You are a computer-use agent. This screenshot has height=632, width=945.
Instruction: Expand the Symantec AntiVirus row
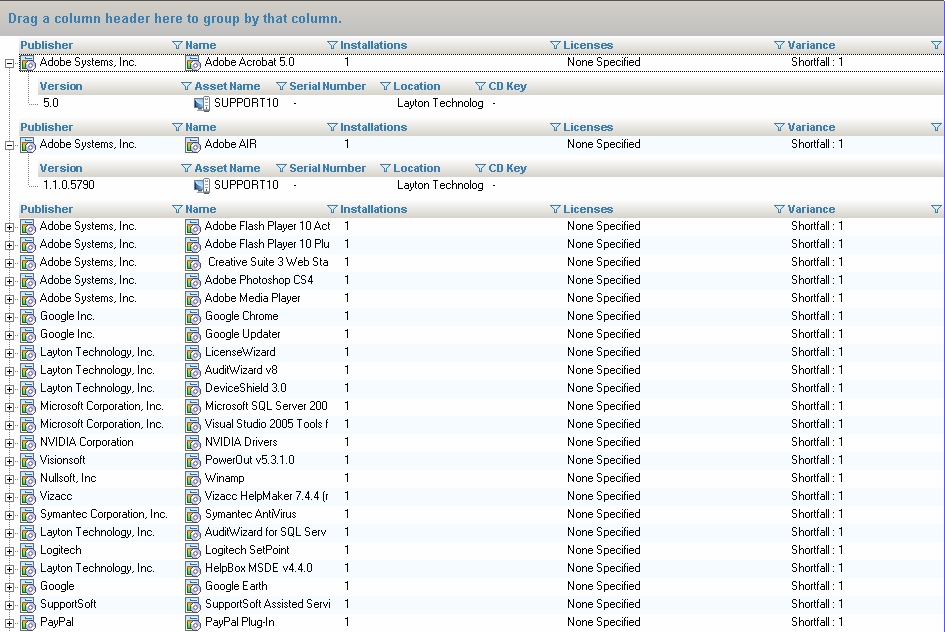9,516
